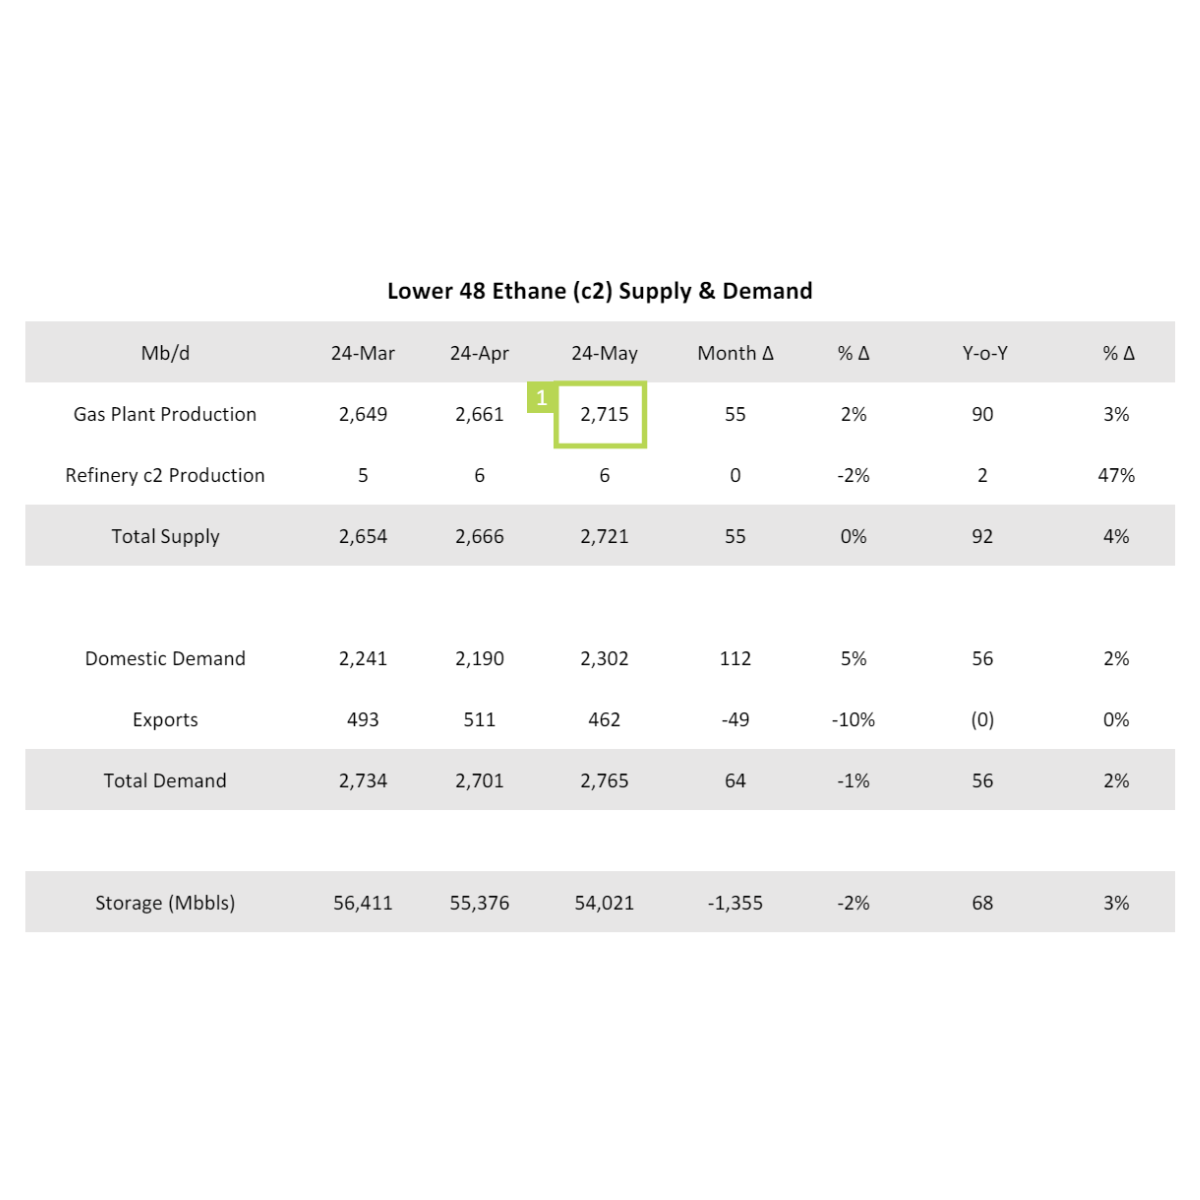The image size is (1200, 1200).
Task: Select the Refinery c2 Production row label
Action: 165,475
